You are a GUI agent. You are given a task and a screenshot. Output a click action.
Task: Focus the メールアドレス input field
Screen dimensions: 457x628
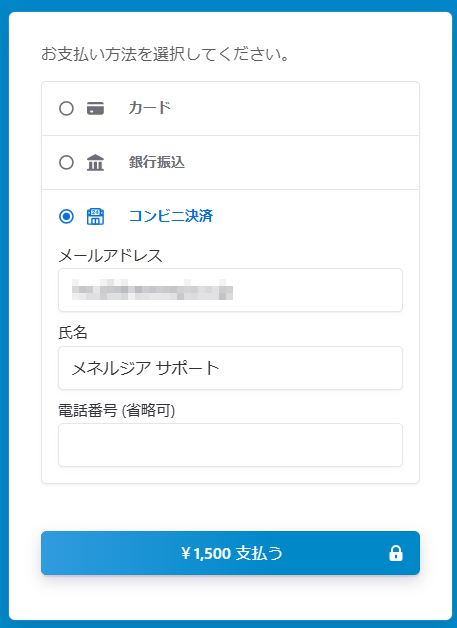click(x=230, y=290)
